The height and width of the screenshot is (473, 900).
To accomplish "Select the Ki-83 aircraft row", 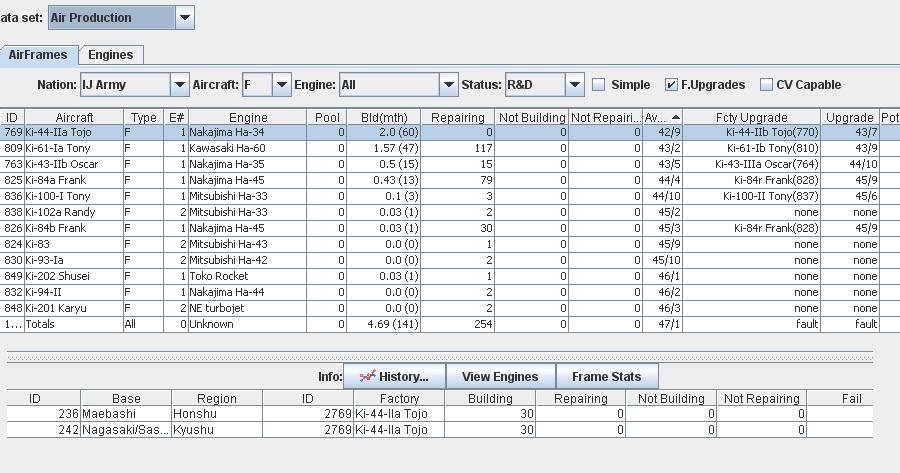I will point(450,244).
